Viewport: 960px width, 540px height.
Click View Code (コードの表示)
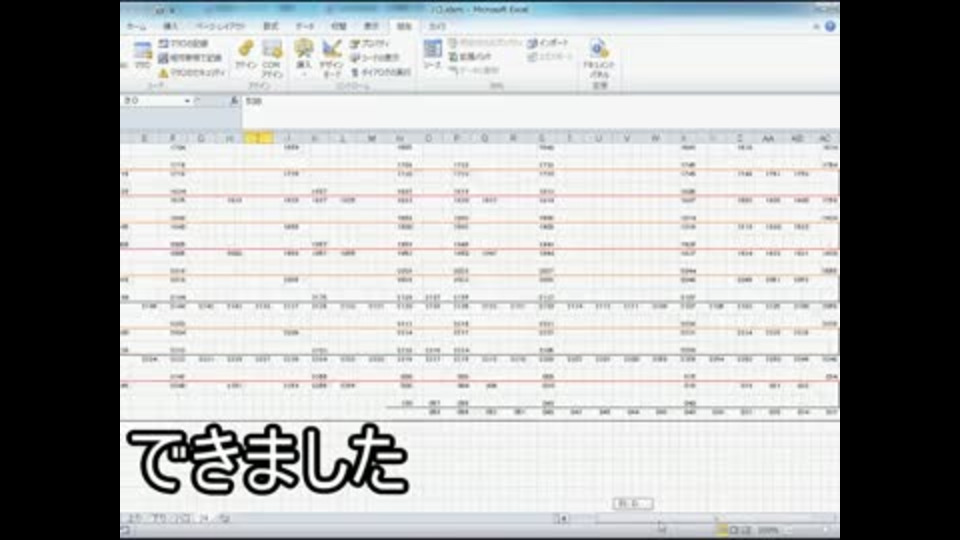click(x=375, y=58)
